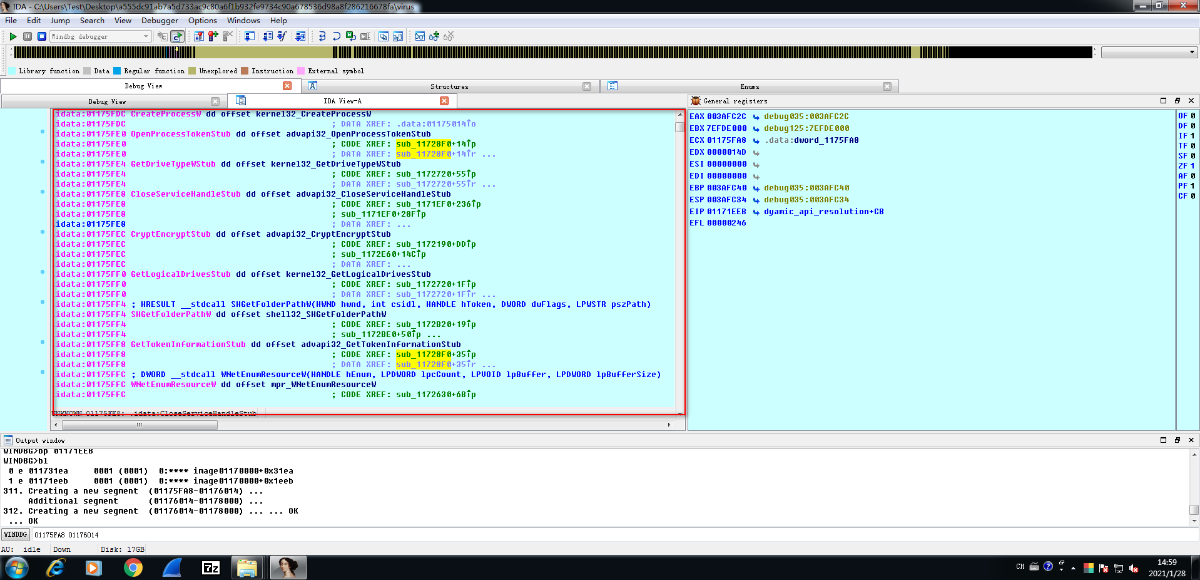Viewport: 1200px width, 580px height.
Task: Click the WINDBG command line button
Action: coord(14,535)
